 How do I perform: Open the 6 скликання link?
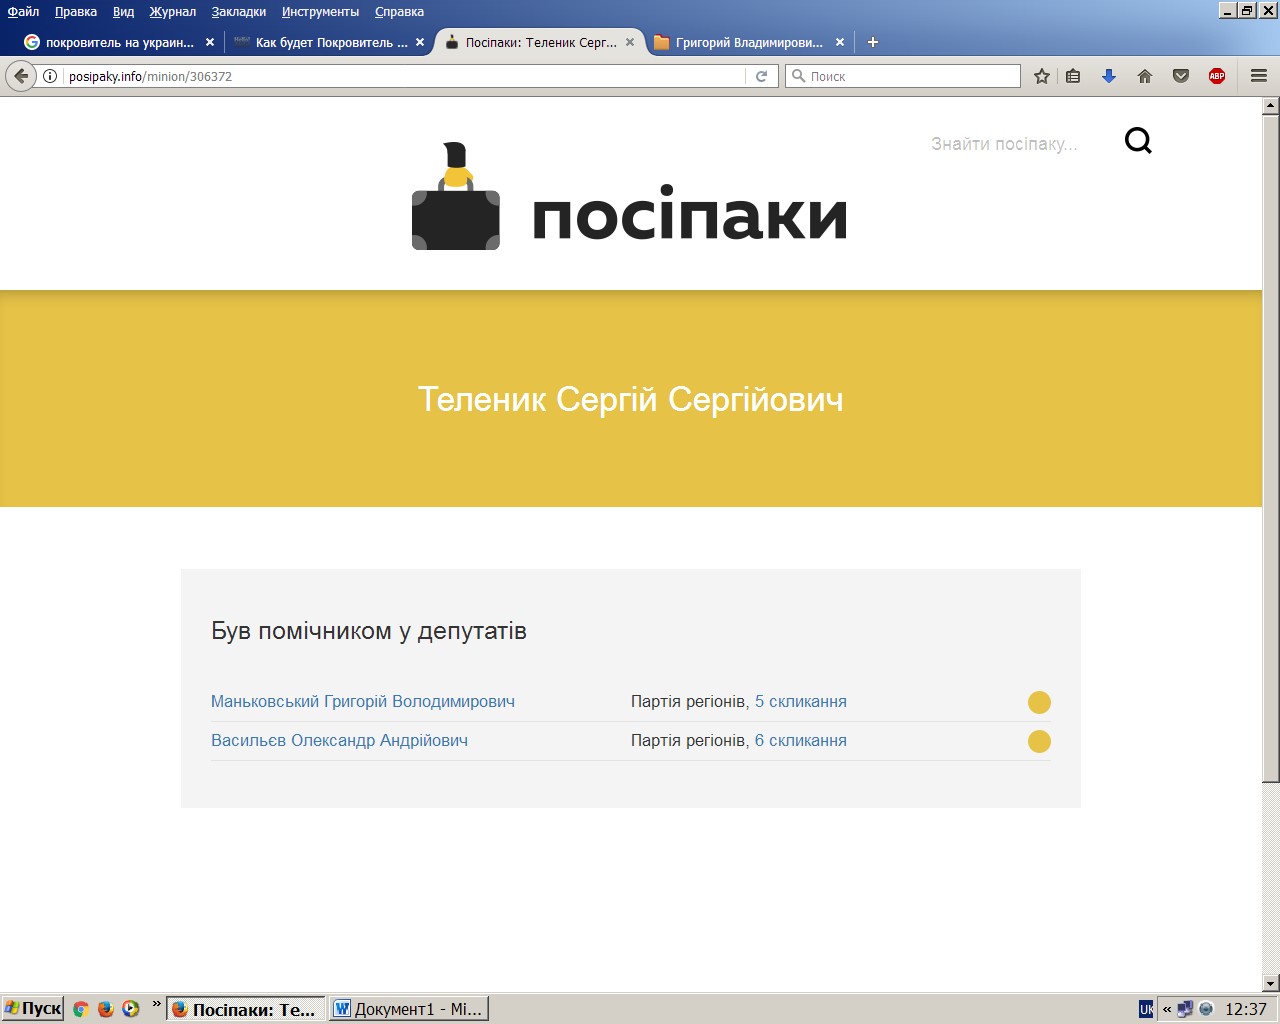[x=800, y=741]
